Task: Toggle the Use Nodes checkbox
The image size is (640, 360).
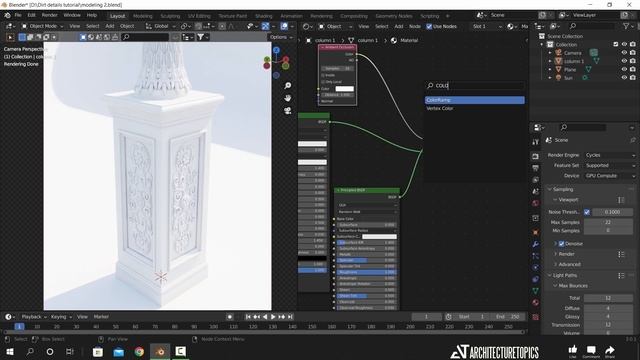Action: click(429, 26)
